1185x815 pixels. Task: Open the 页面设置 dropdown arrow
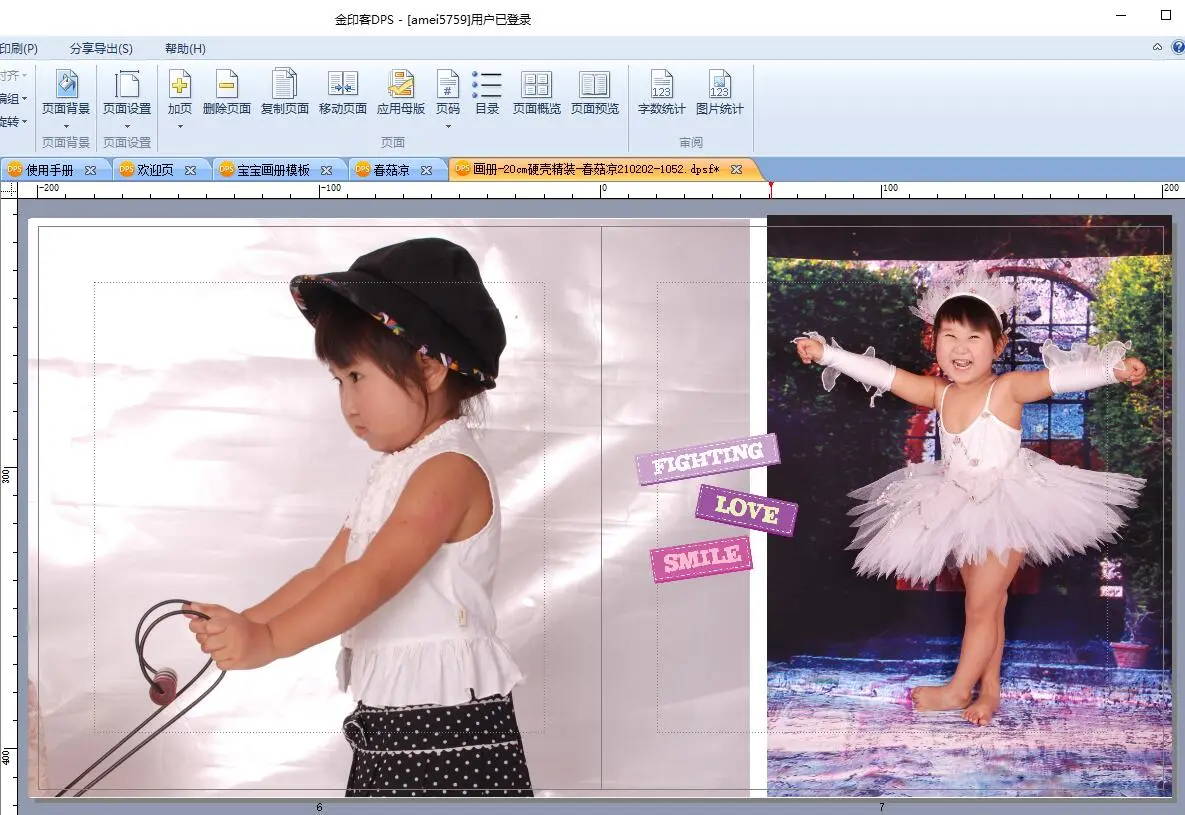click(x=127, y=126)
